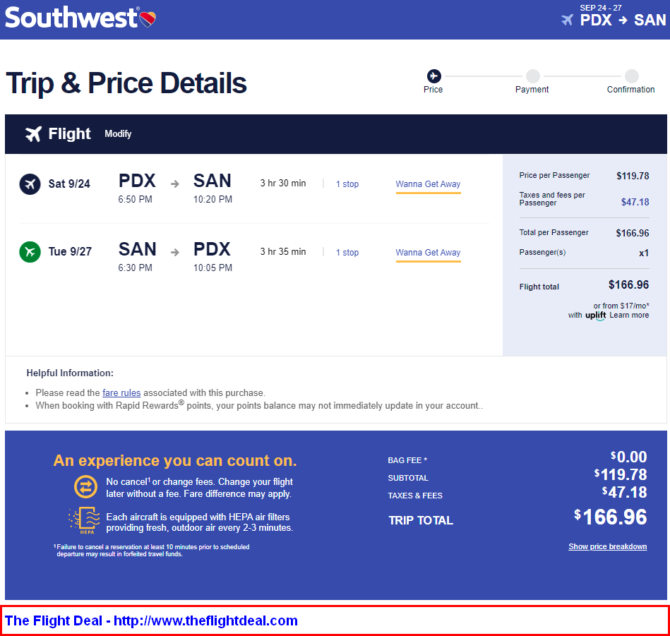
Task: Select the Confirmation step in progress bar
Action: (x=631, y=76)
